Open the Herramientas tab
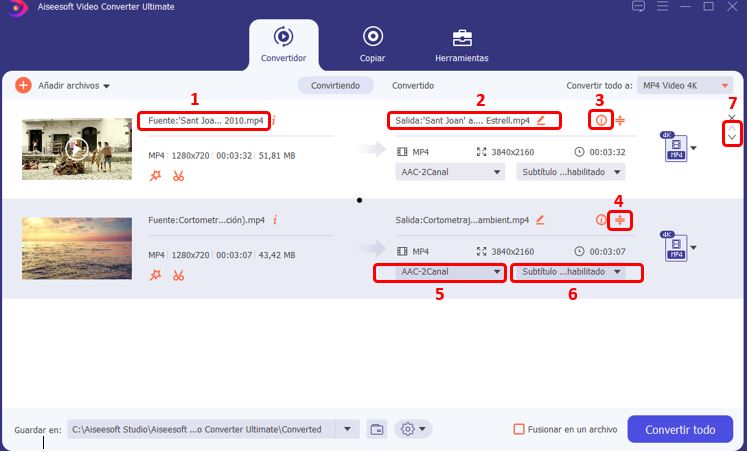Screen dimensions: 750x452 (x=462, y=44)
